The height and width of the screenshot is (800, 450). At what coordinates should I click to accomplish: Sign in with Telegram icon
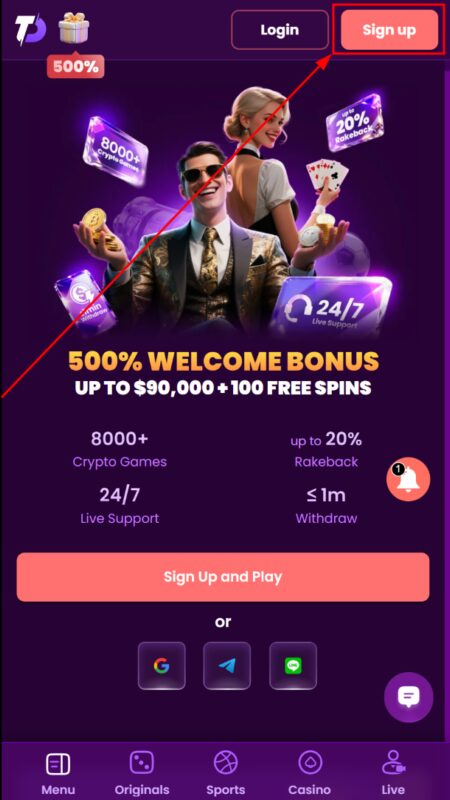pyautogui.click(x=227, y=666)
